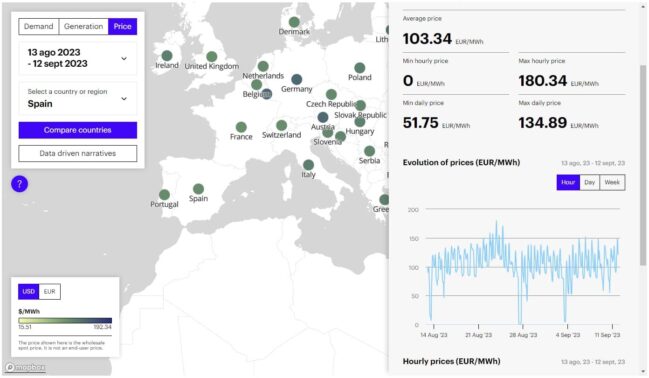Screen dimensions: 649x378
Task: Click the Hungary map marker
Action: [x=360, y=122]
